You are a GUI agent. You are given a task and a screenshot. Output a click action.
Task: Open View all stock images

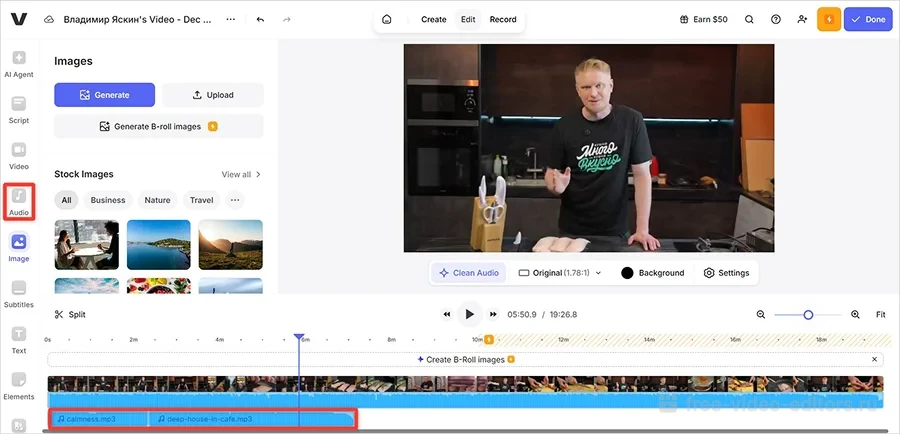pyautogui.click(x=241, y=175)
